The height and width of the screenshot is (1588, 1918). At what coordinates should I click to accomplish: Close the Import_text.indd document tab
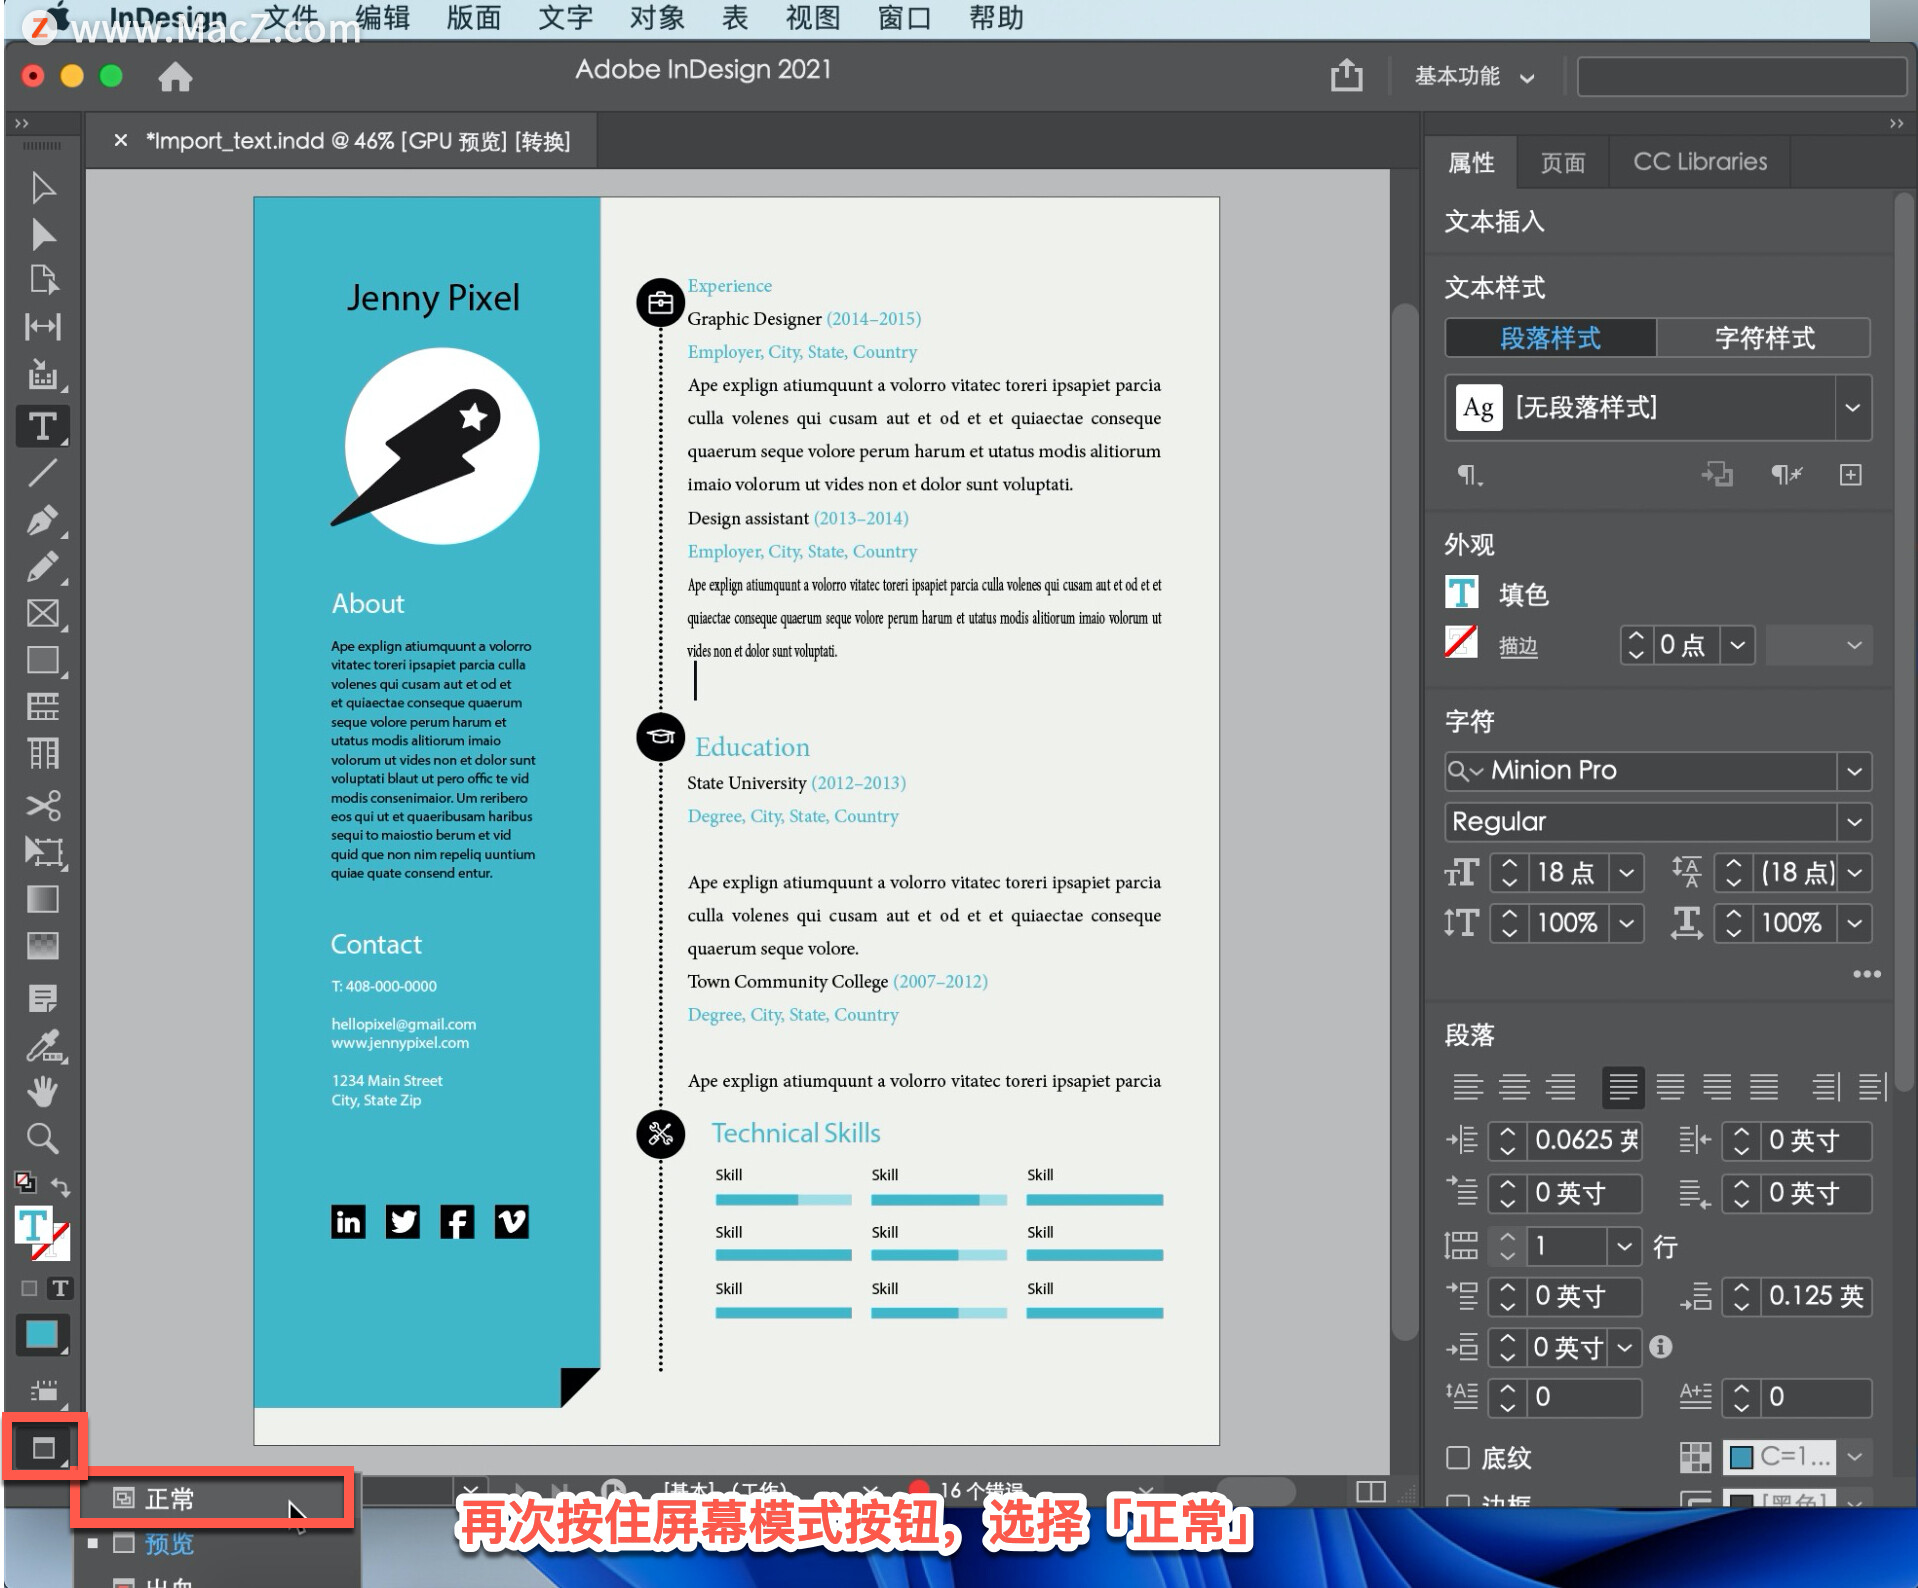120,140
